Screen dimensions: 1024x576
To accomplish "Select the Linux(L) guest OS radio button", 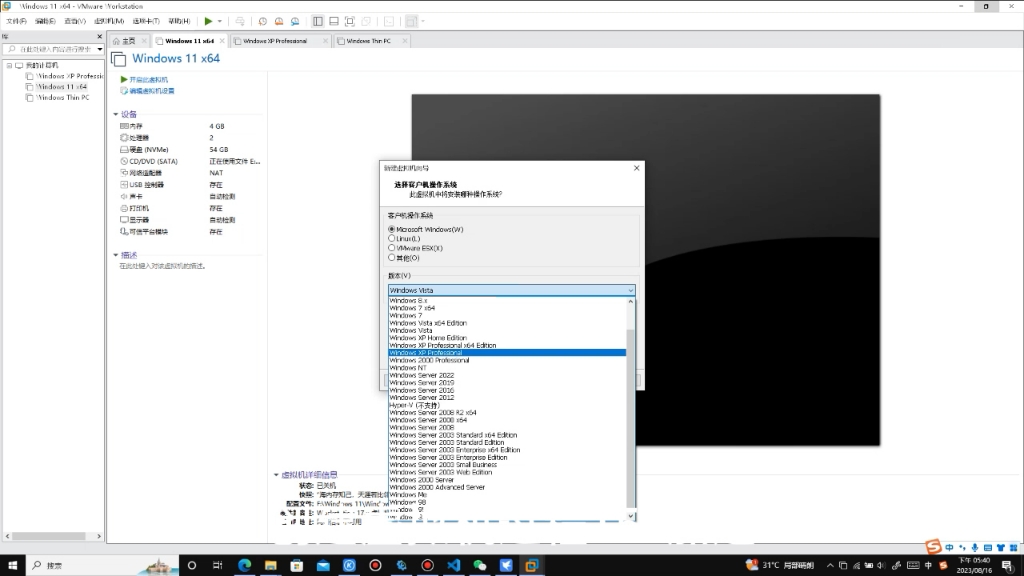I will click(392, 238).
